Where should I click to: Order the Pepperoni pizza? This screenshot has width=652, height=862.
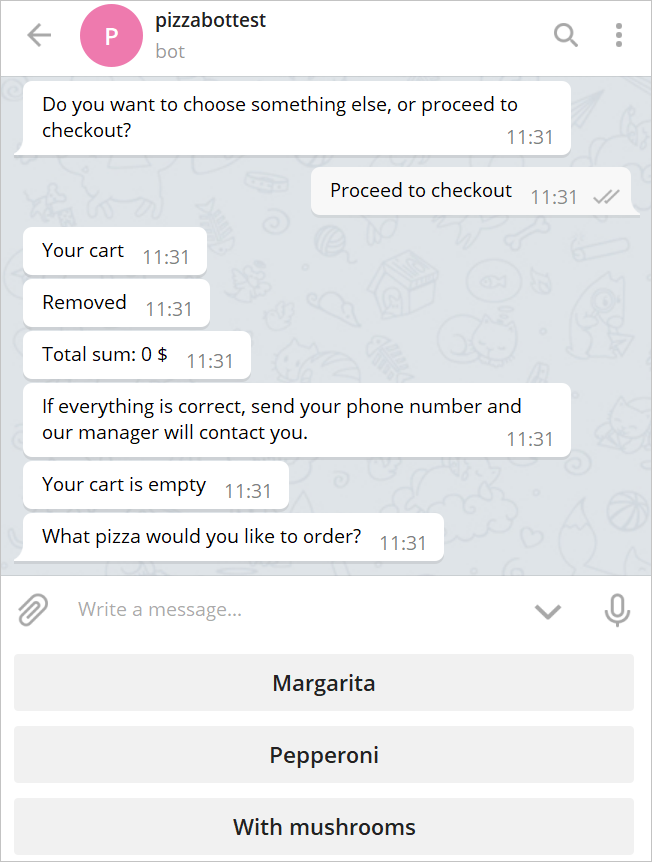point(324,756)
